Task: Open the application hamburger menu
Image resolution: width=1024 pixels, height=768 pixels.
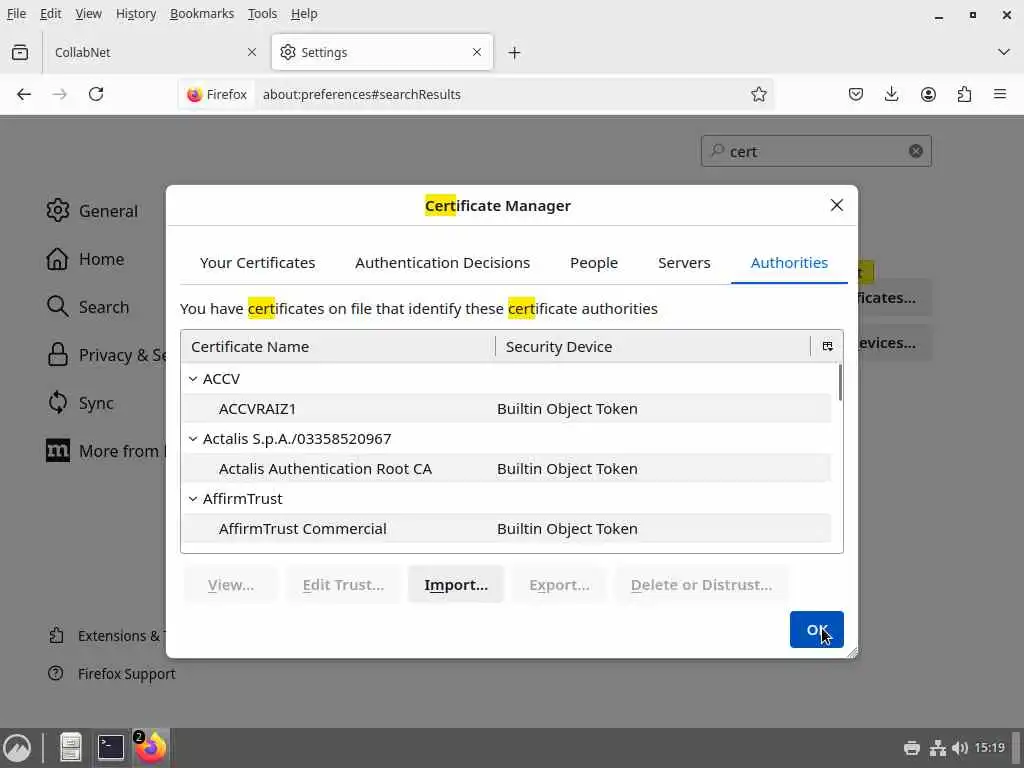Action: 1000,94
